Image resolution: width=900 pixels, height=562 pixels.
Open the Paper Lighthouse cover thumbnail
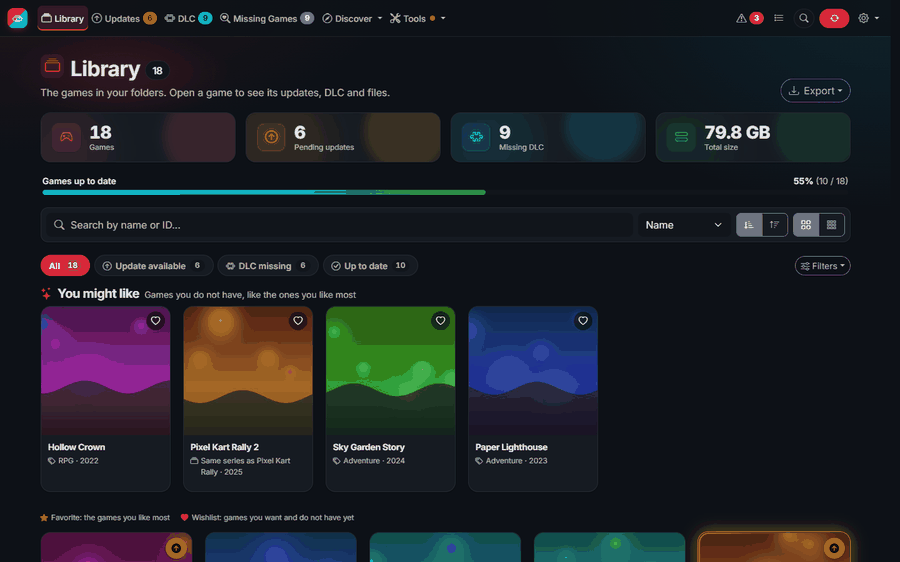(533, 371)
